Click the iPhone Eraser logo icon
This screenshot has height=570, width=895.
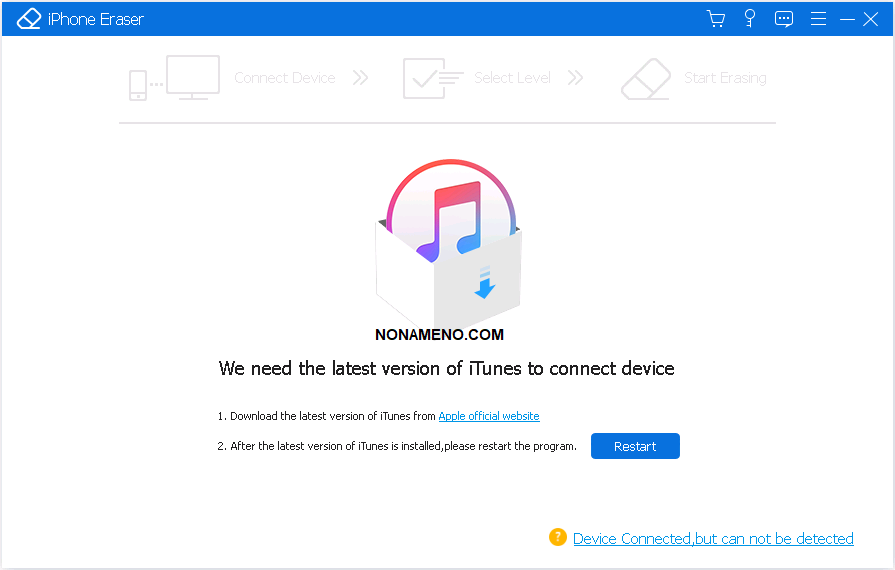point(28,19)
